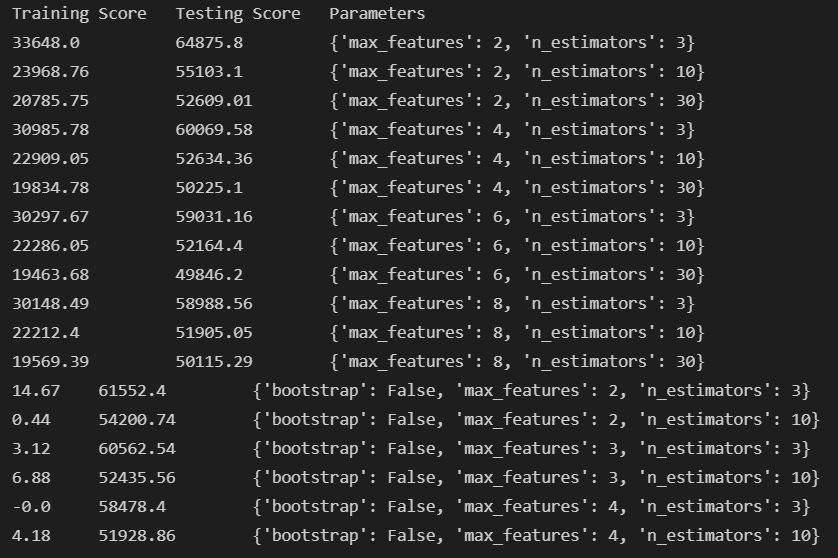Click the Testing Score column header
The image size is (838, 558).
[237, 14]
